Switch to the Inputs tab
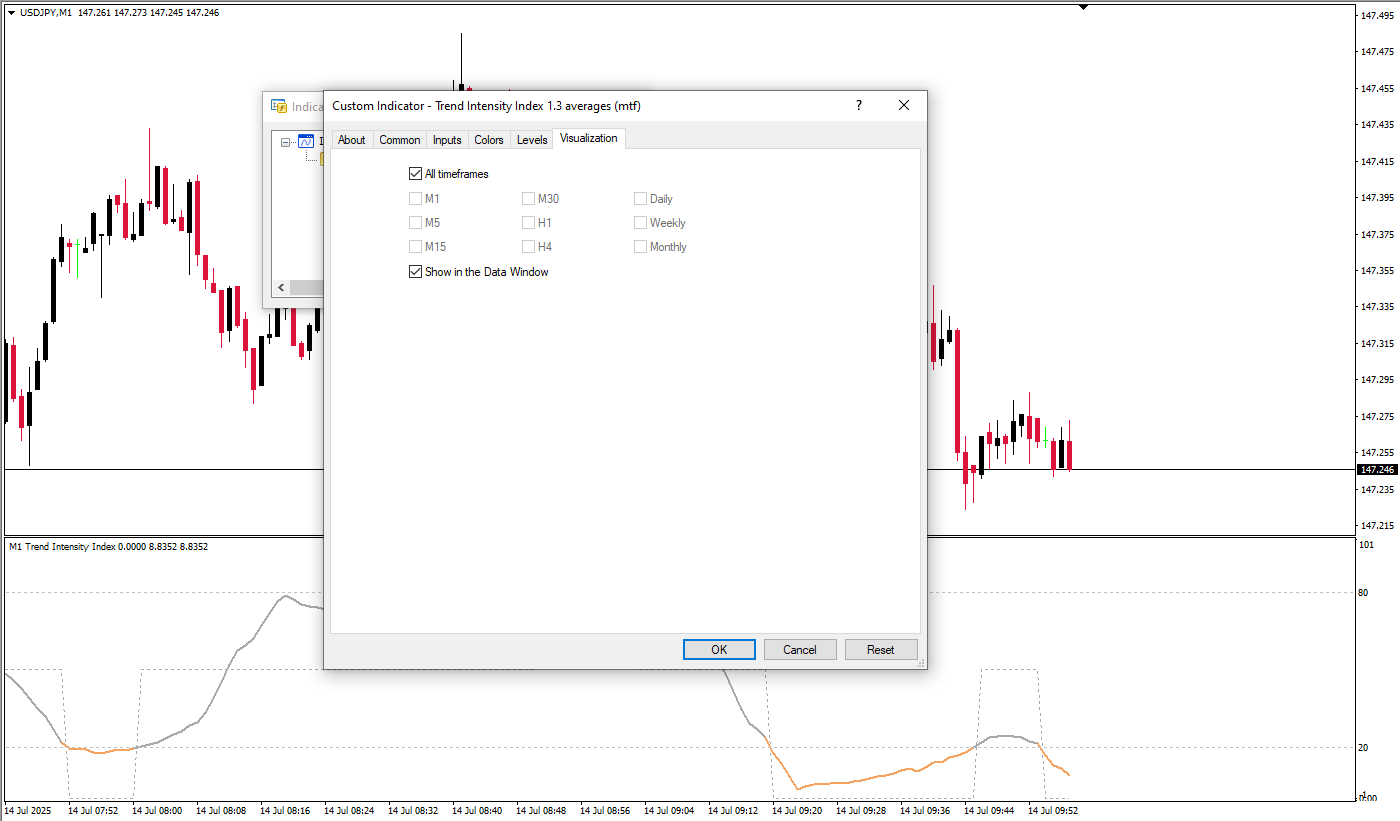Viewport: 1400px width, 821px height. pyautogui.click(x=447, y=140)
